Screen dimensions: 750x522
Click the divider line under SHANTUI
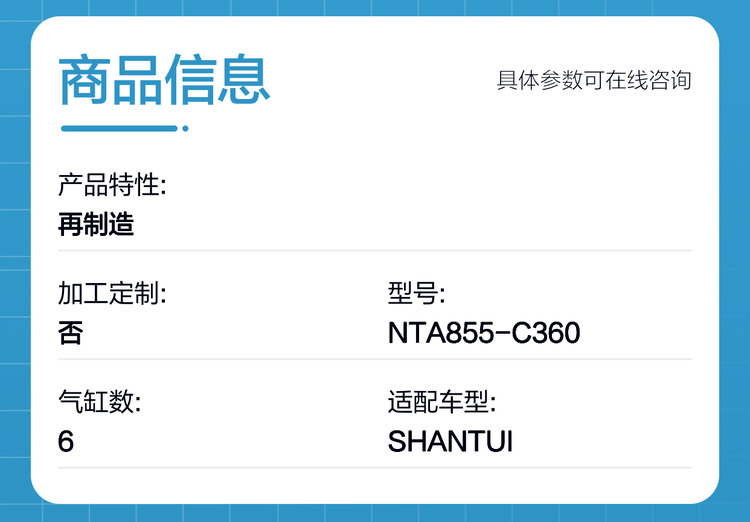tap(540, 467)
